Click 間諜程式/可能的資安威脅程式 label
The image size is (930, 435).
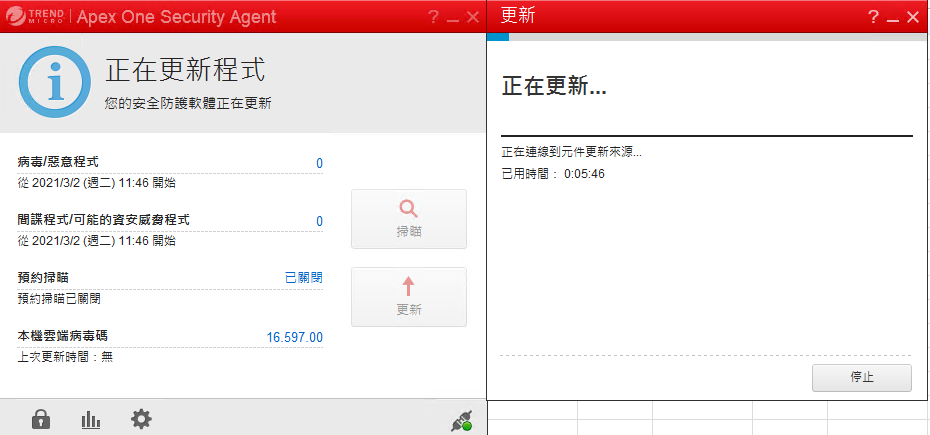pos(104,220)
